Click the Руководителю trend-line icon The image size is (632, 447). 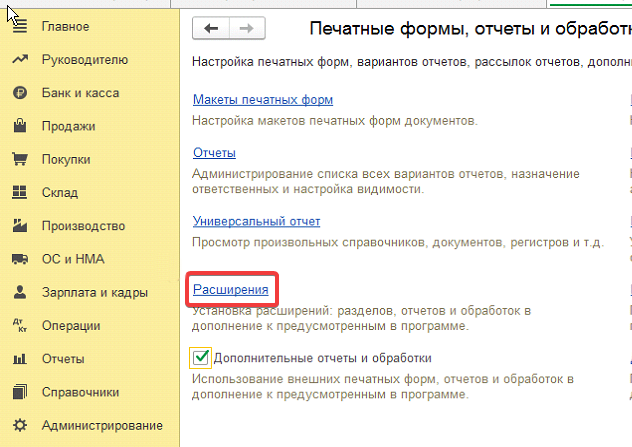click(x=20, y=60)
